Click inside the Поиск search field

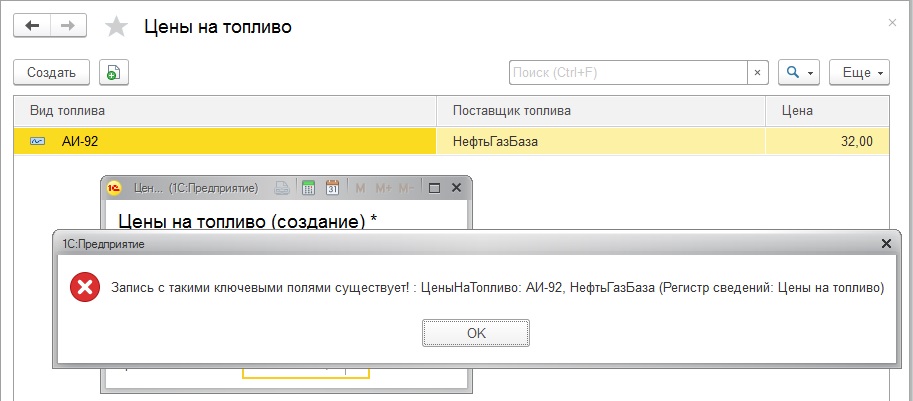pos(627,72)
